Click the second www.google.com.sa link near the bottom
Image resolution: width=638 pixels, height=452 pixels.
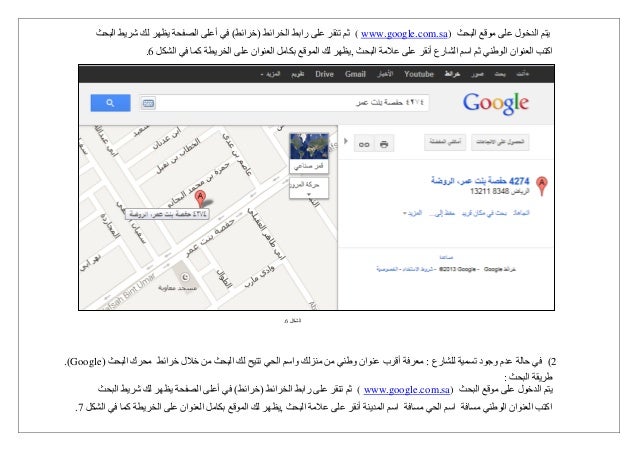(407, 390)
